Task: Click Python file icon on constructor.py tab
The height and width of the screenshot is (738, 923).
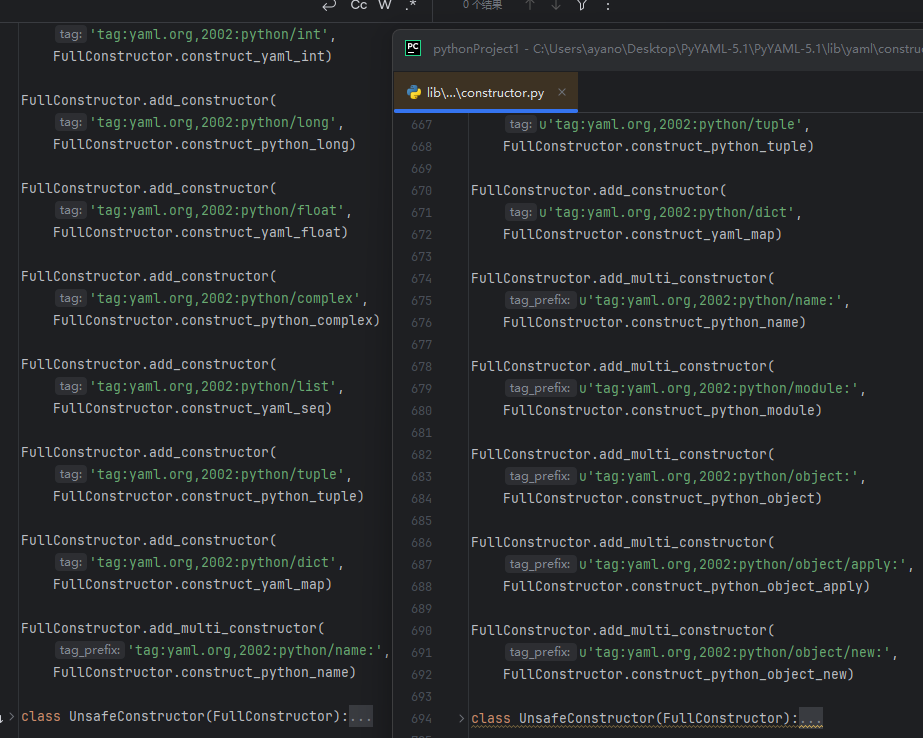Action: click(x=414, y=93)
